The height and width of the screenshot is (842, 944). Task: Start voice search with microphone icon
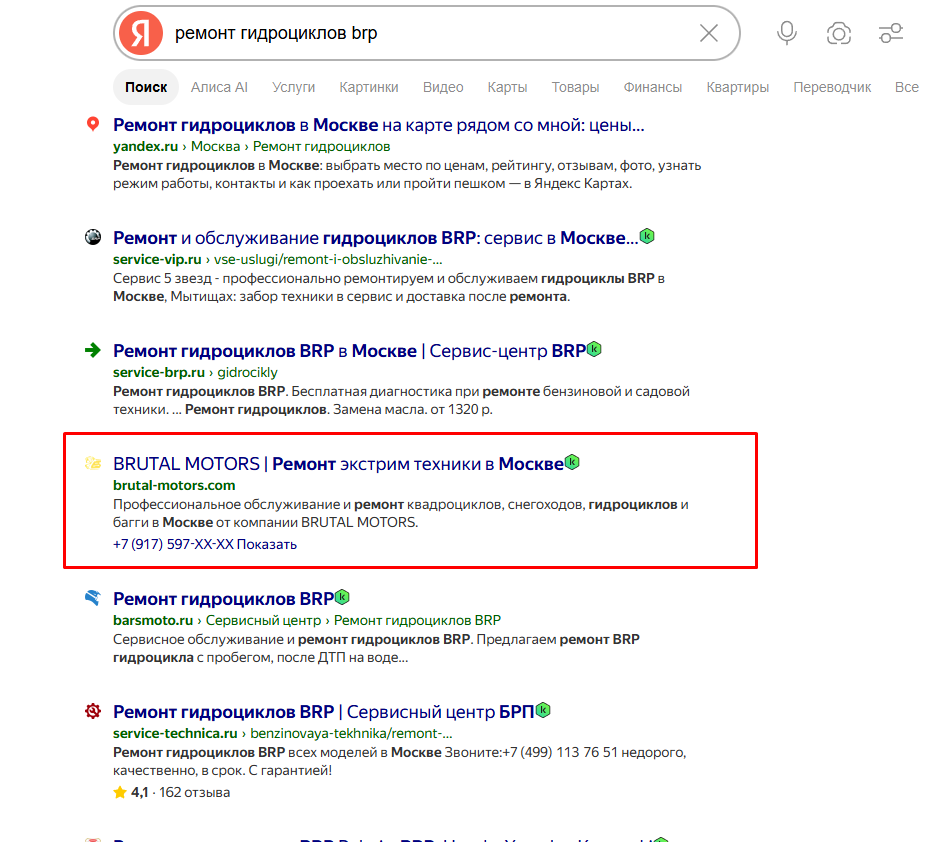pyautogui.click(x=786, y=33)
